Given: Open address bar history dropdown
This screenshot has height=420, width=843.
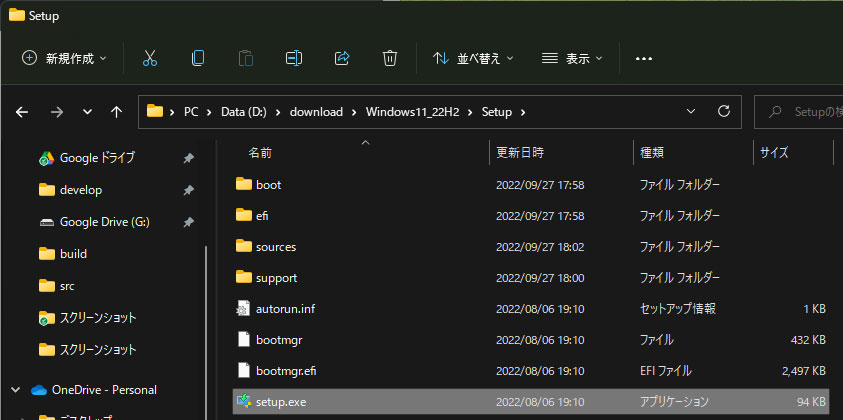Looking at the screenshot, I should (x=691, y=112).
